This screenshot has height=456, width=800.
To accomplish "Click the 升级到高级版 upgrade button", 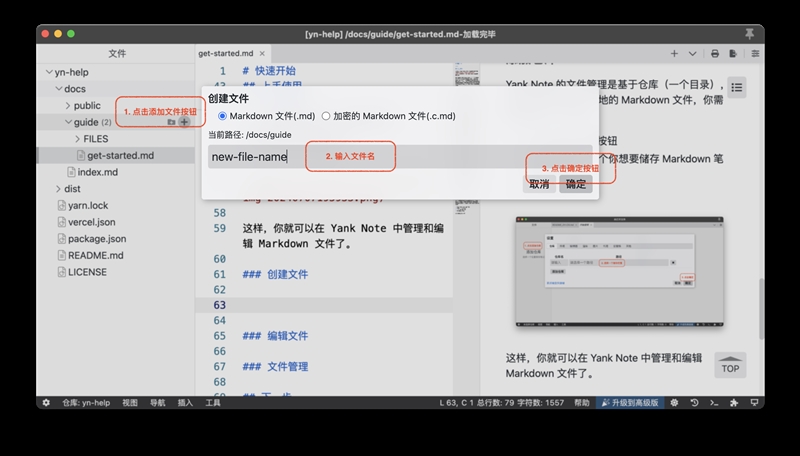I will [630, 402].
